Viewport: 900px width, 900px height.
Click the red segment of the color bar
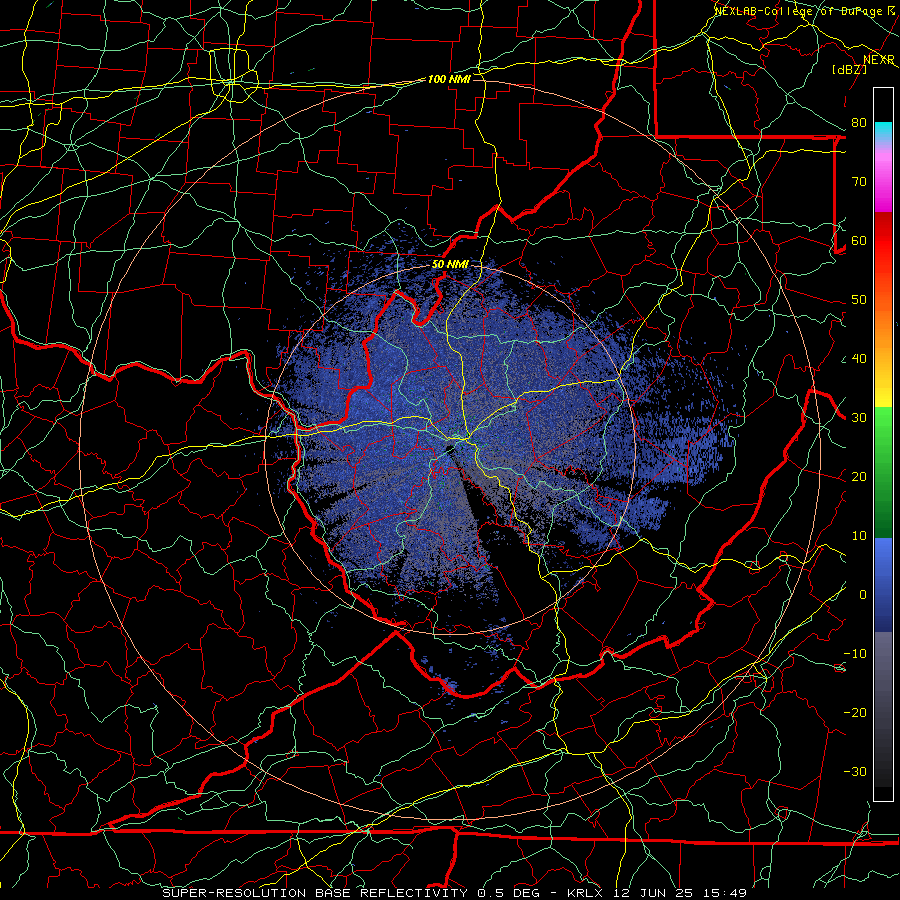pyautogui.click(x=883, y=241)
